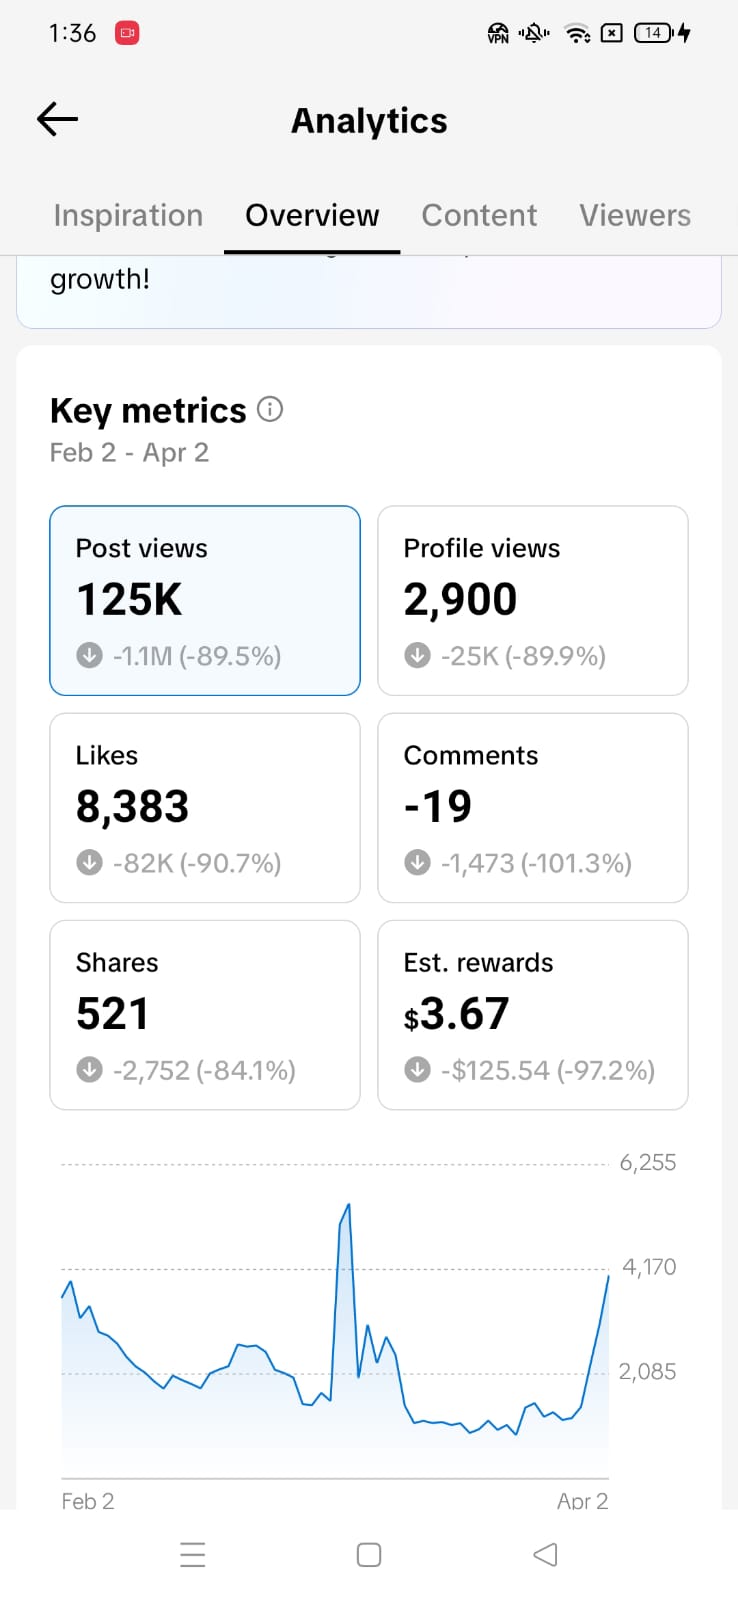
Task: Select the Overview tab
Action: 312,216
